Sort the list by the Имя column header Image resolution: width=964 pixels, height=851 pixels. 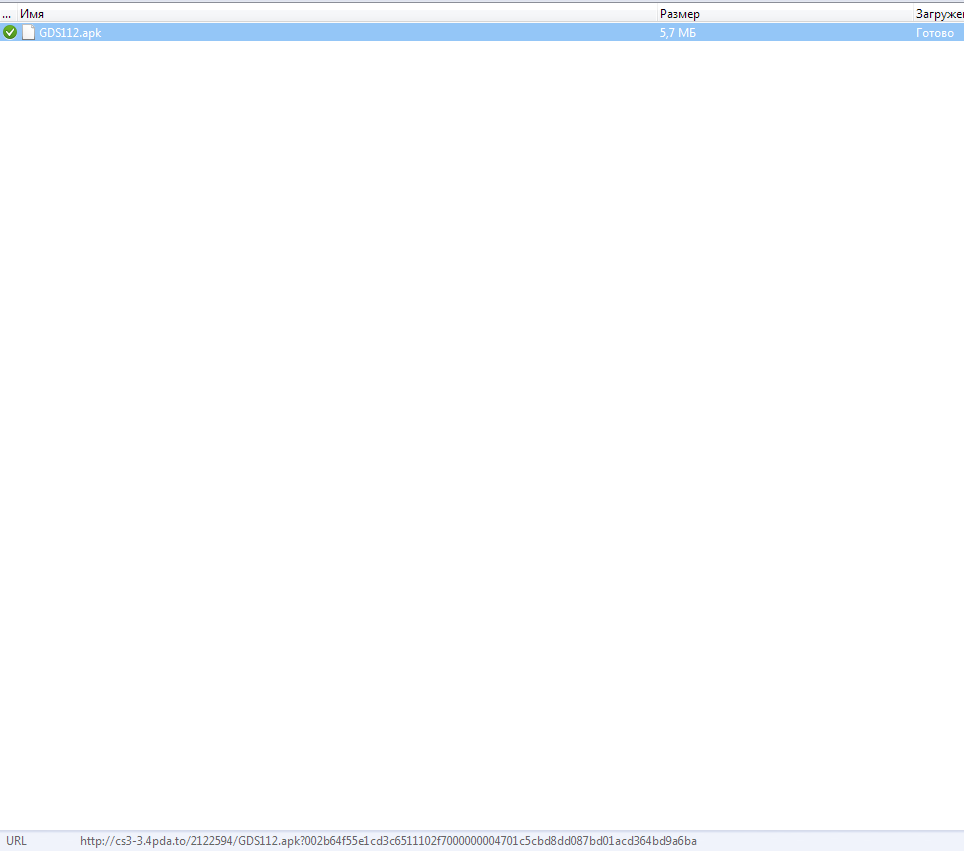(x=337, y=14)
